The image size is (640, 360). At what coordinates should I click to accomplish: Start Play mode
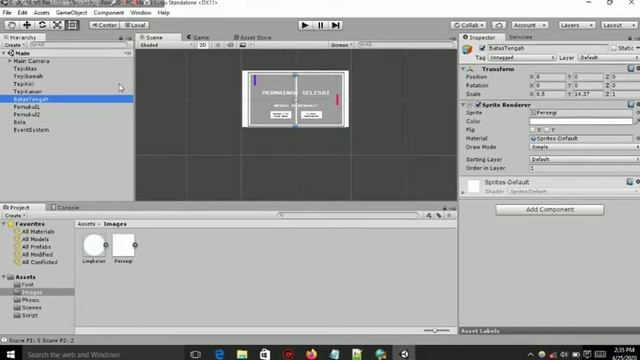point(304,25)
